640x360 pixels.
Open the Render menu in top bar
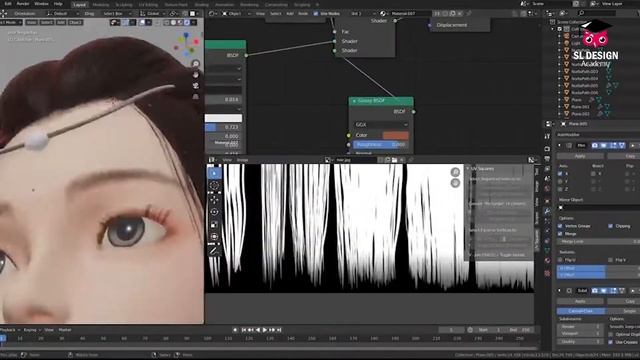point(23,4)
